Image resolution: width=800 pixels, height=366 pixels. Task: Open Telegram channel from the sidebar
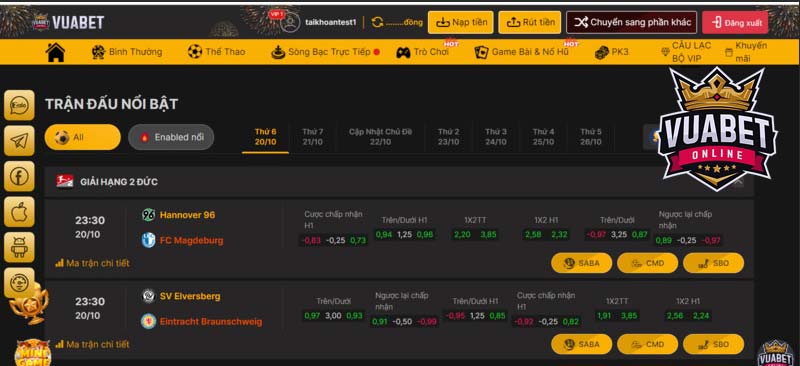pos(19,141)
